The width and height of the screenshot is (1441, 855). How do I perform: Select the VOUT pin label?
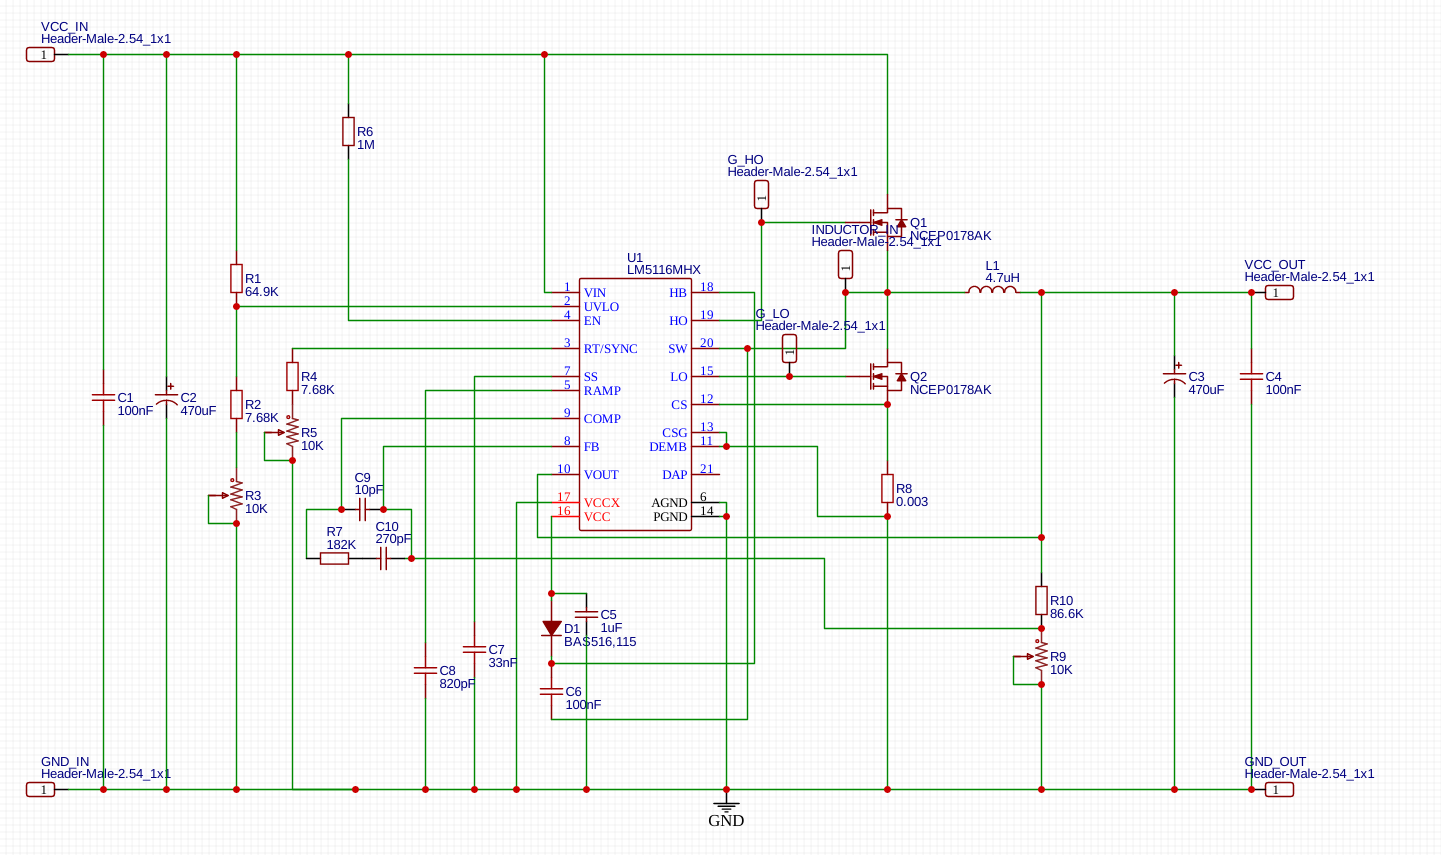click(x=602, y=475)
